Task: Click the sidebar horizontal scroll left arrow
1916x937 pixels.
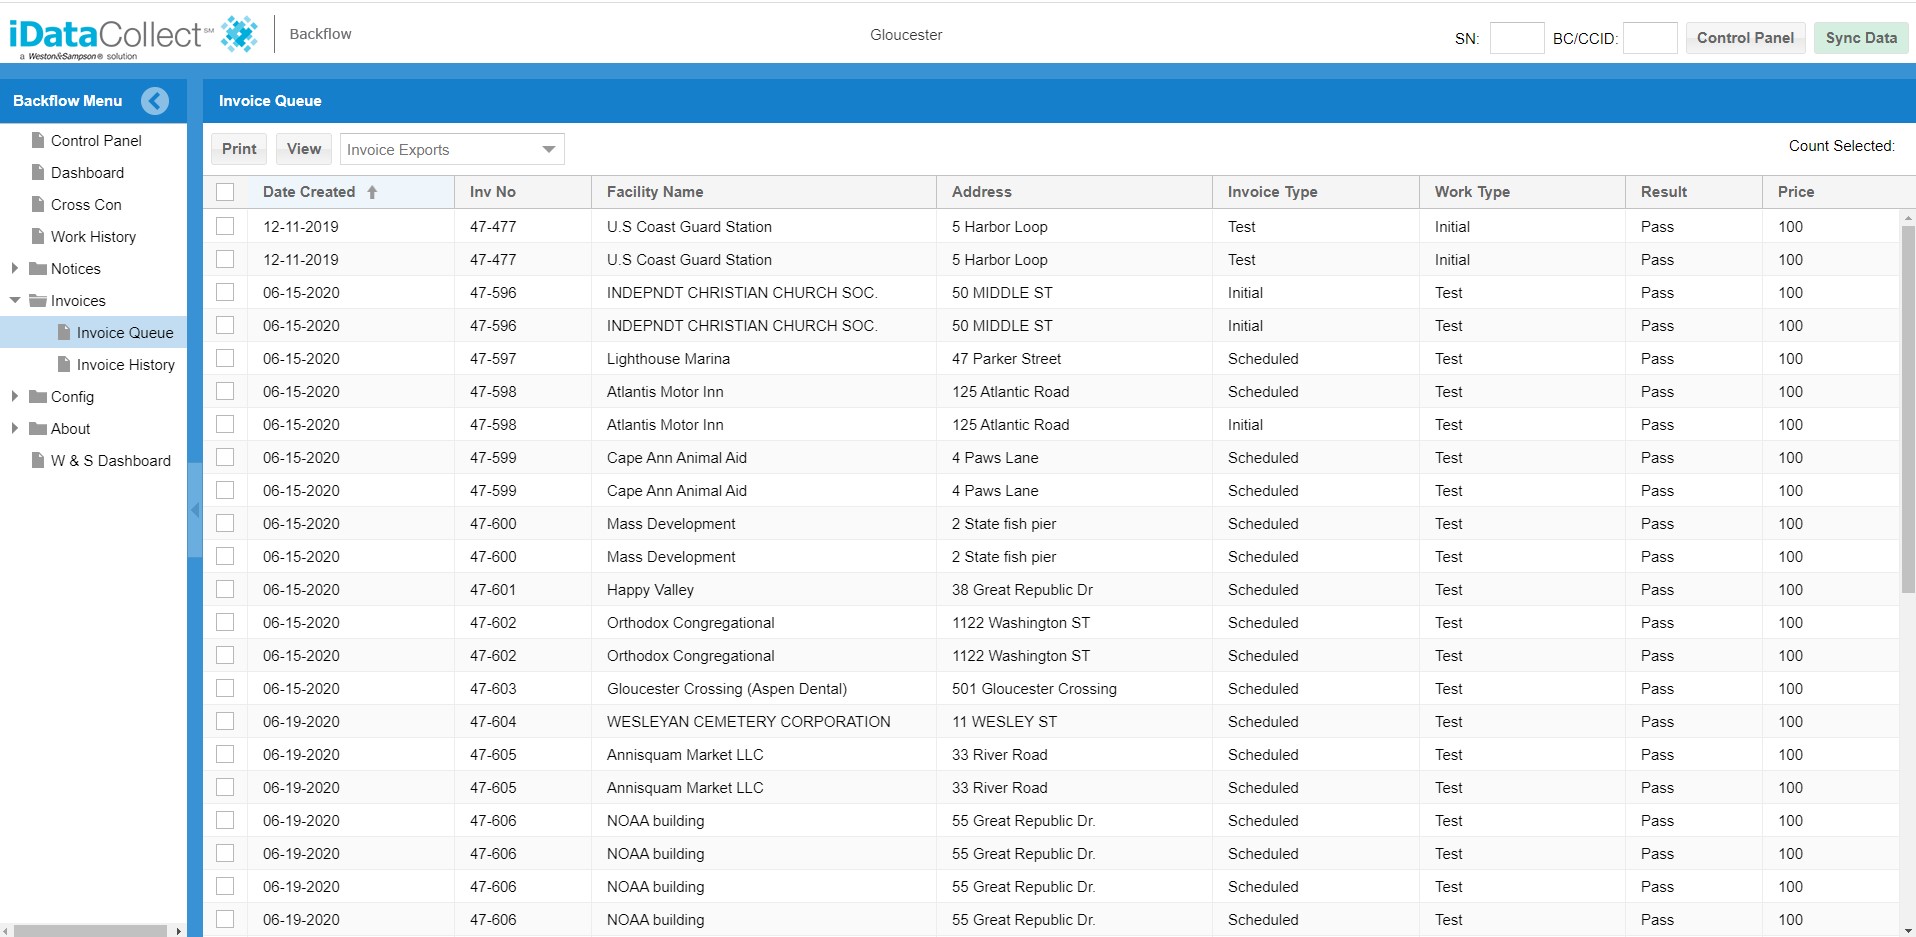Action: point(6,931)
